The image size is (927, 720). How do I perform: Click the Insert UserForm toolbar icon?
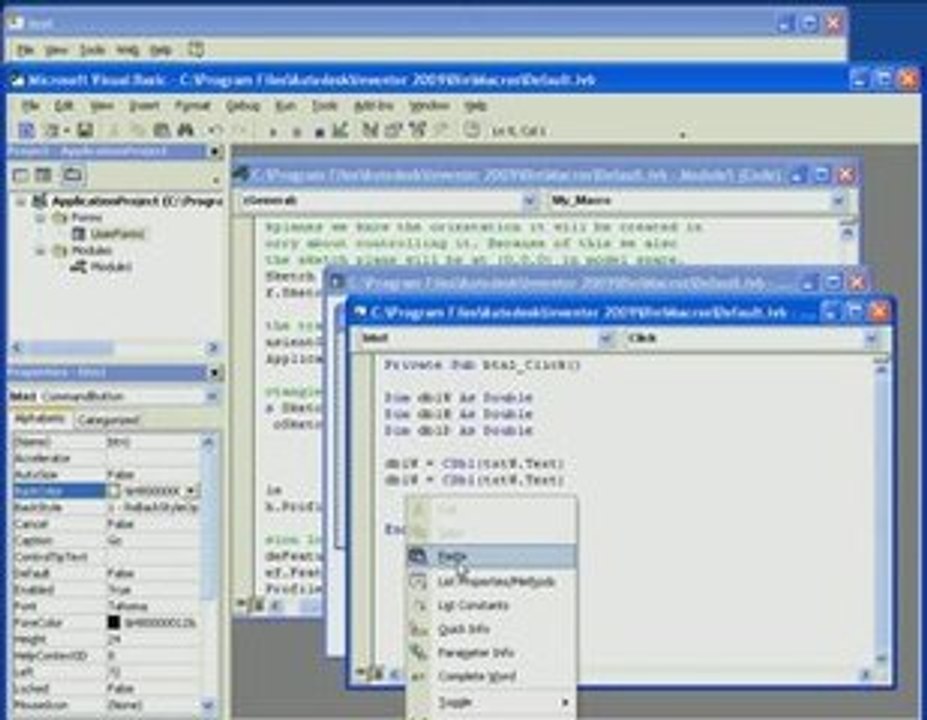[52, 129]
